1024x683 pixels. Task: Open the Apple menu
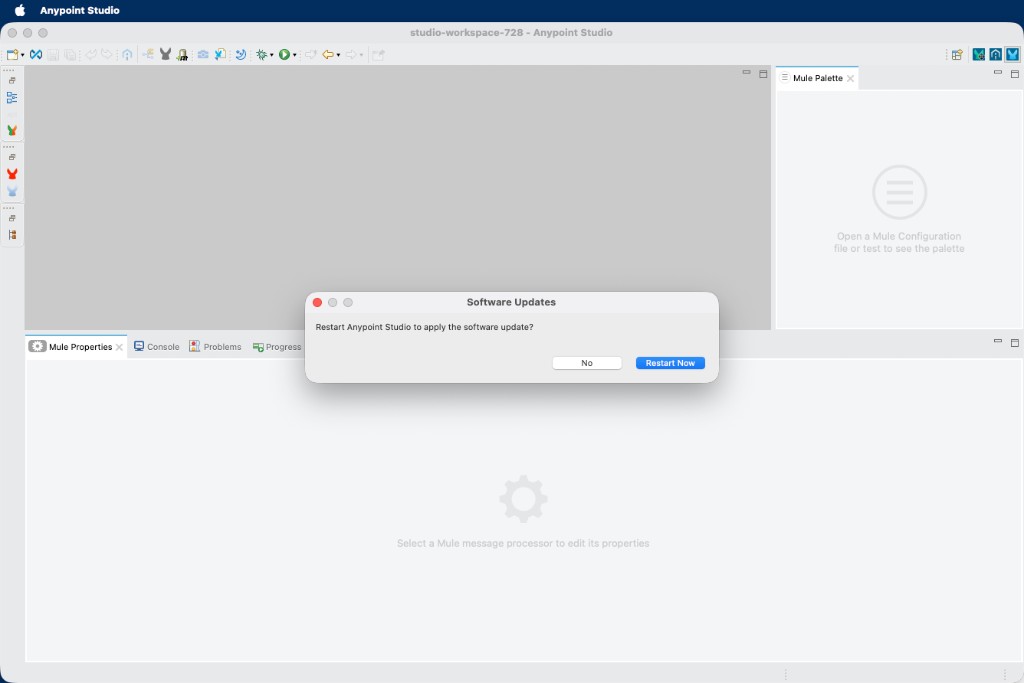pos(20,10)
